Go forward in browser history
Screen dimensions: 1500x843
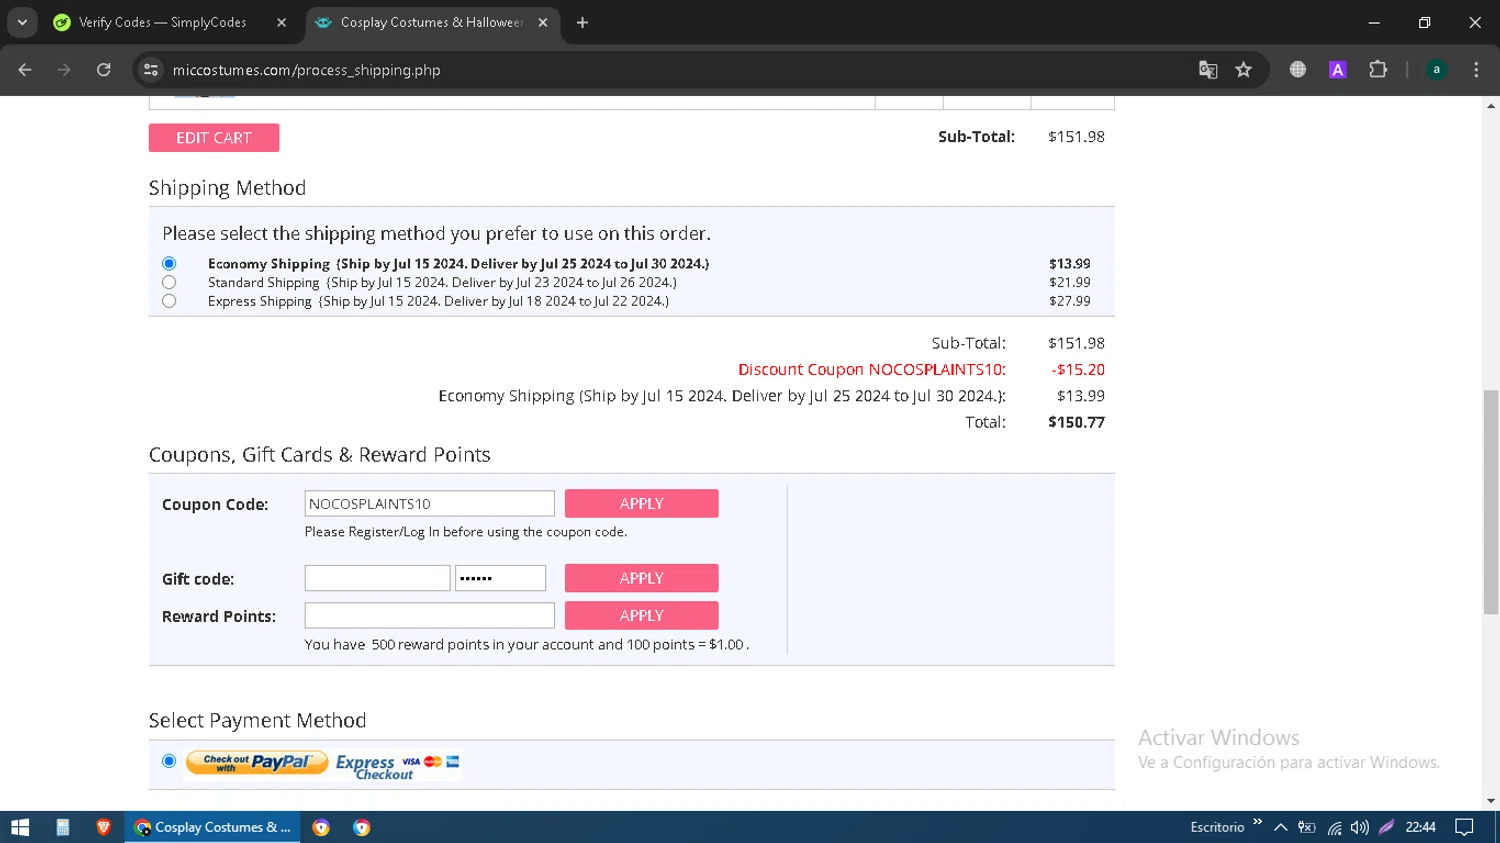[x=64, y=70]
